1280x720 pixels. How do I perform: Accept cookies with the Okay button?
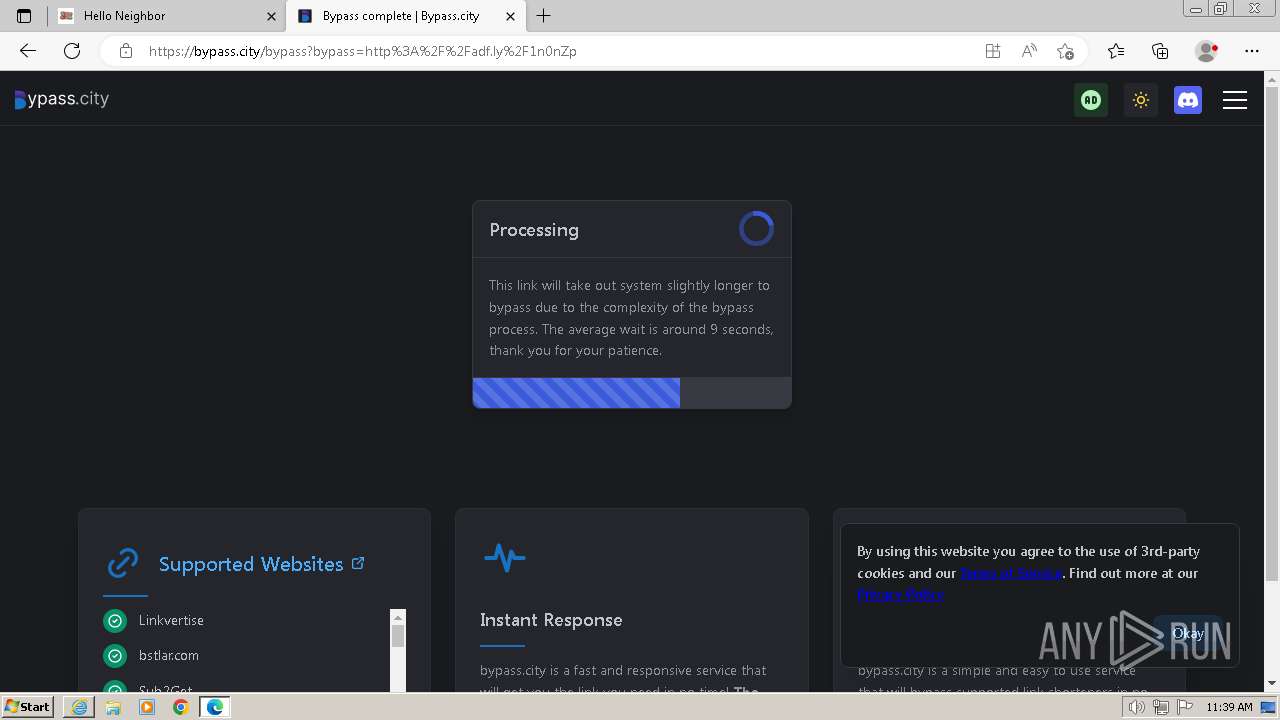pos(1188,633)
